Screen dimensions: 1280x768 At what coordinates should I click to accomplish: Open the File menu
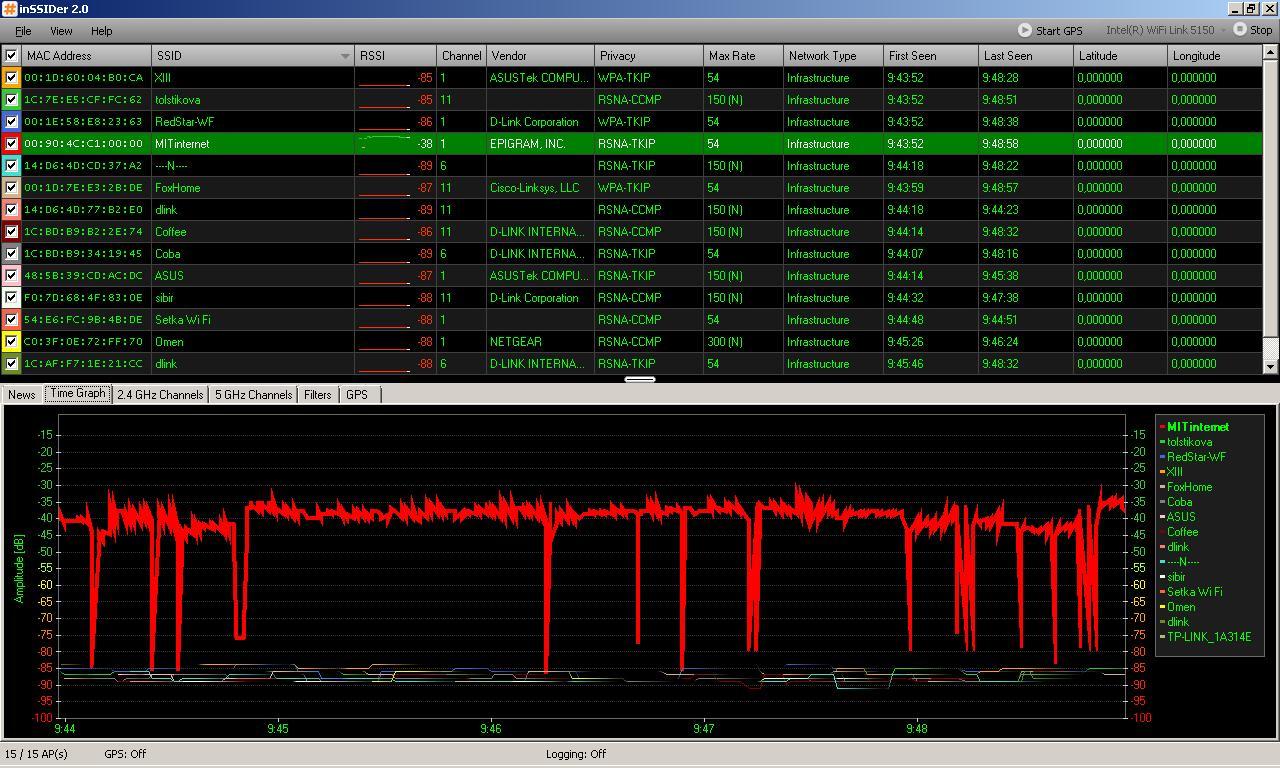pyautogui.click(x=22, y=31)
